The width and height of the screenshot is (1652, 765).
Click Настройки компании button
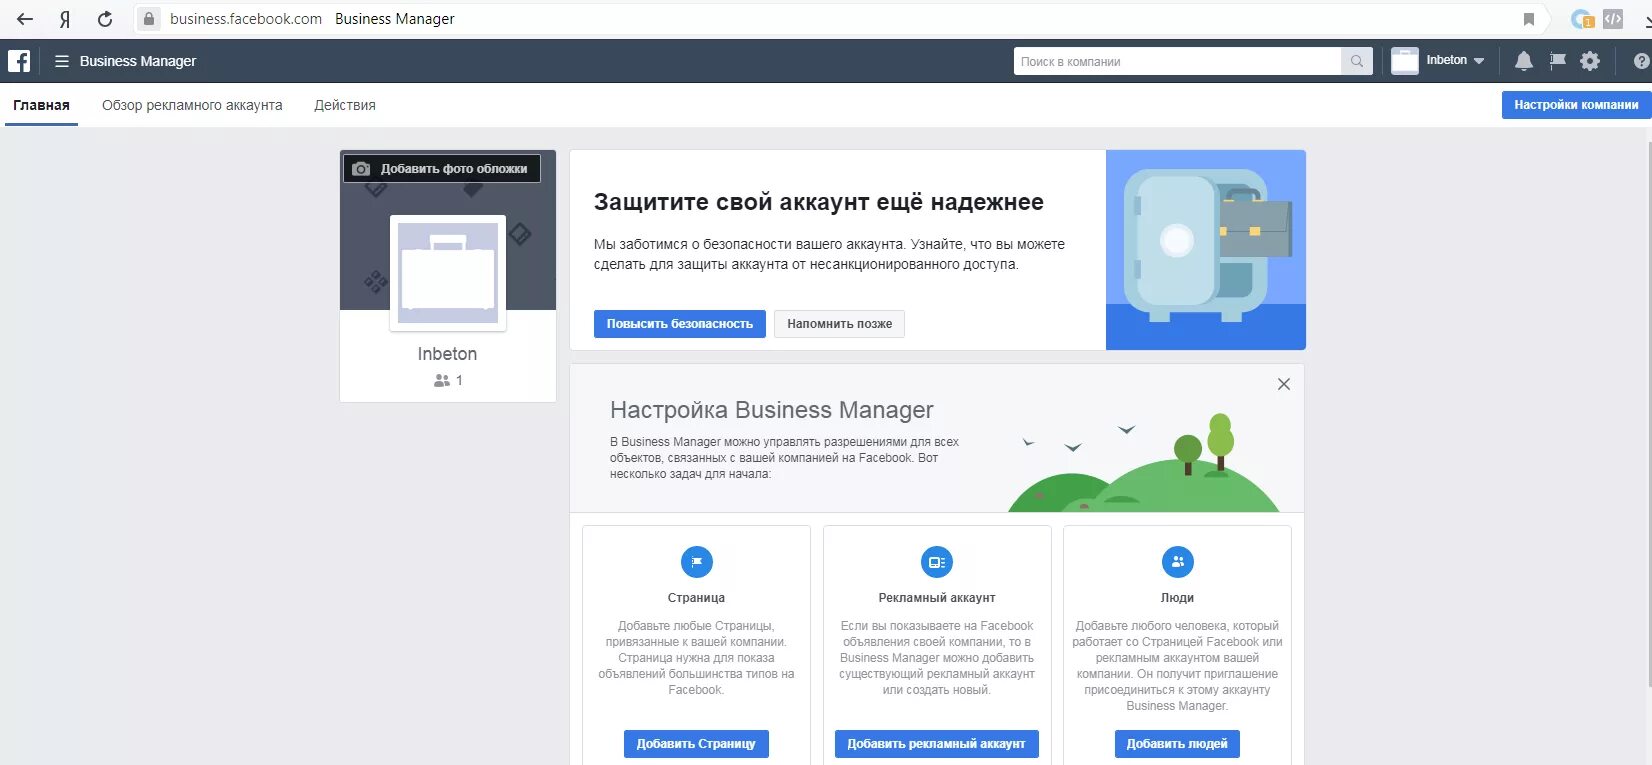pyautogui.click(x=1576, y=105)
